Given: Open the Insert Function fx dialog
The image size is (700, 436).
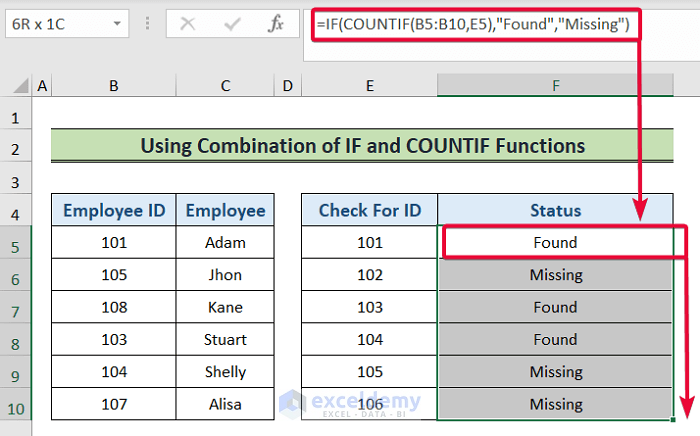Looking at the screenshot, I should coord(275,24).
